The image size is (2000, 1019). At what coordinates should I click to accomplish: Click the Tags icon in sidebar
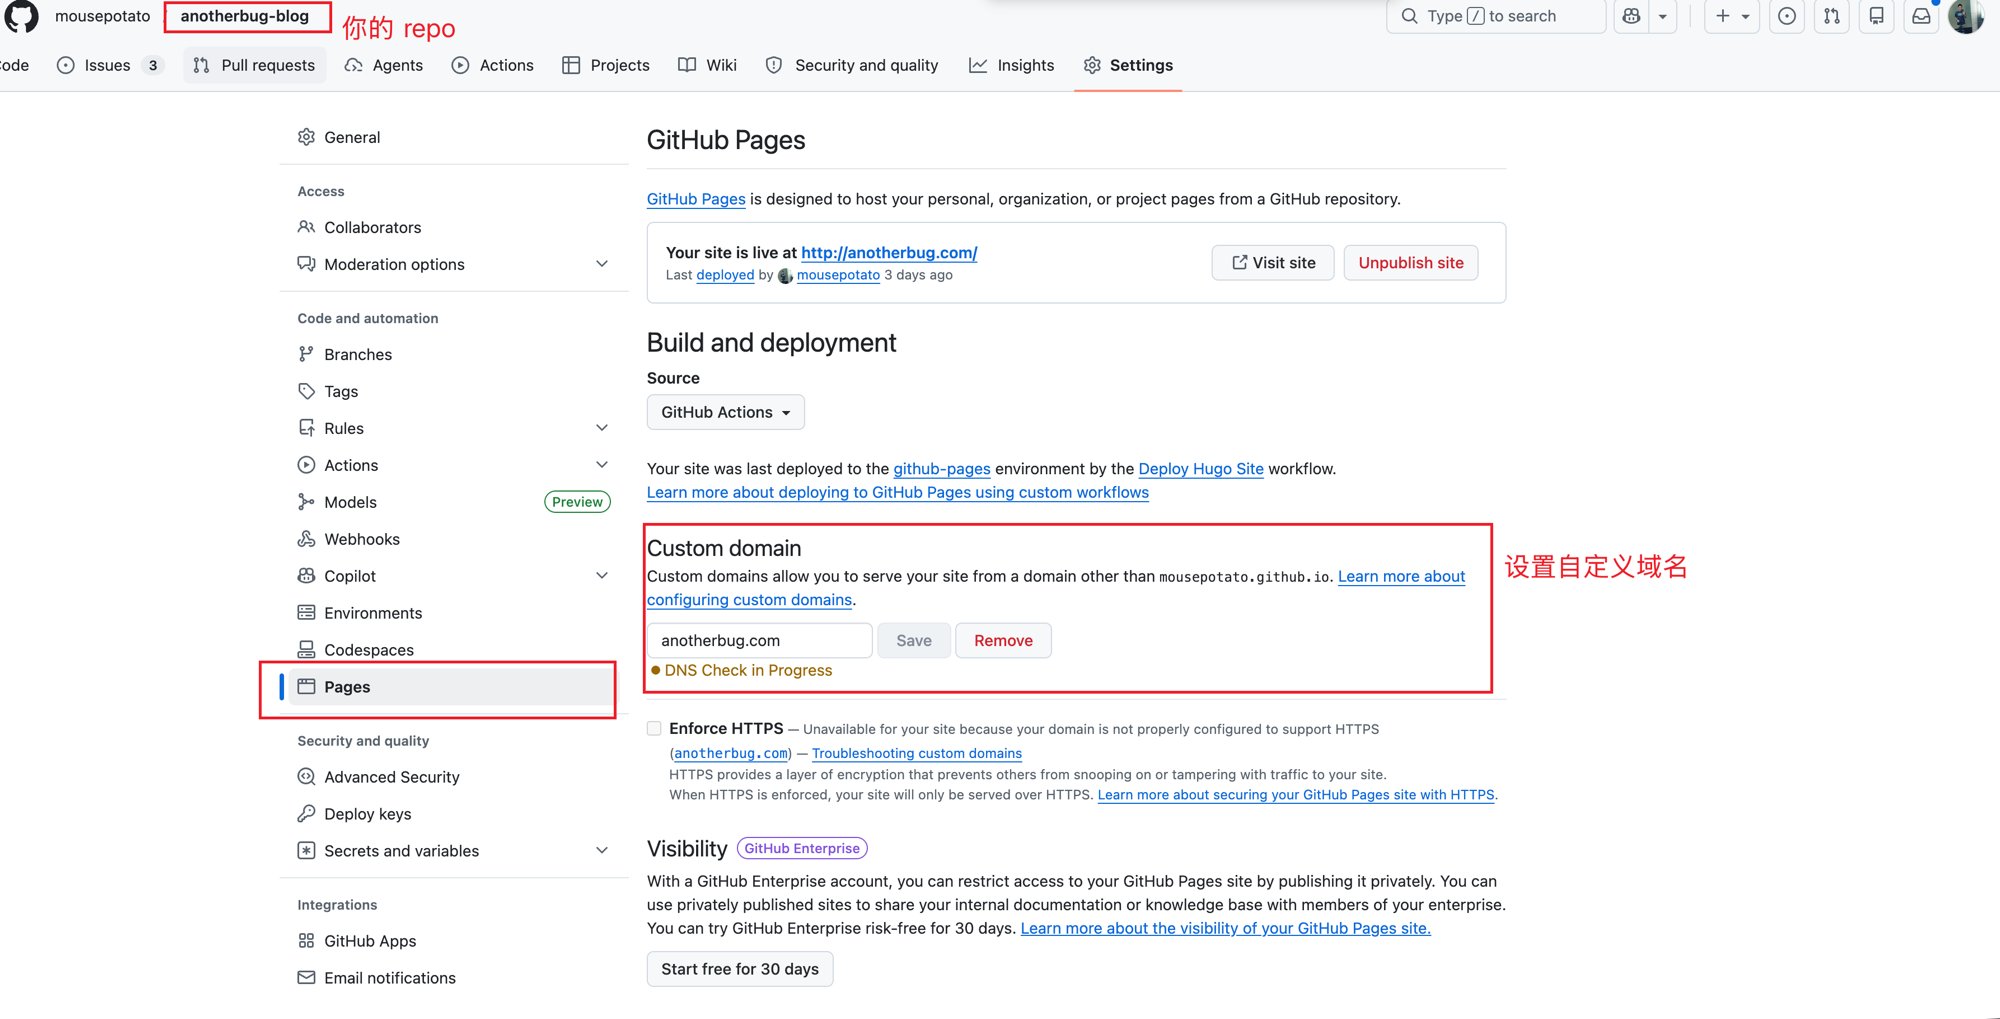[x=306, y=391]
